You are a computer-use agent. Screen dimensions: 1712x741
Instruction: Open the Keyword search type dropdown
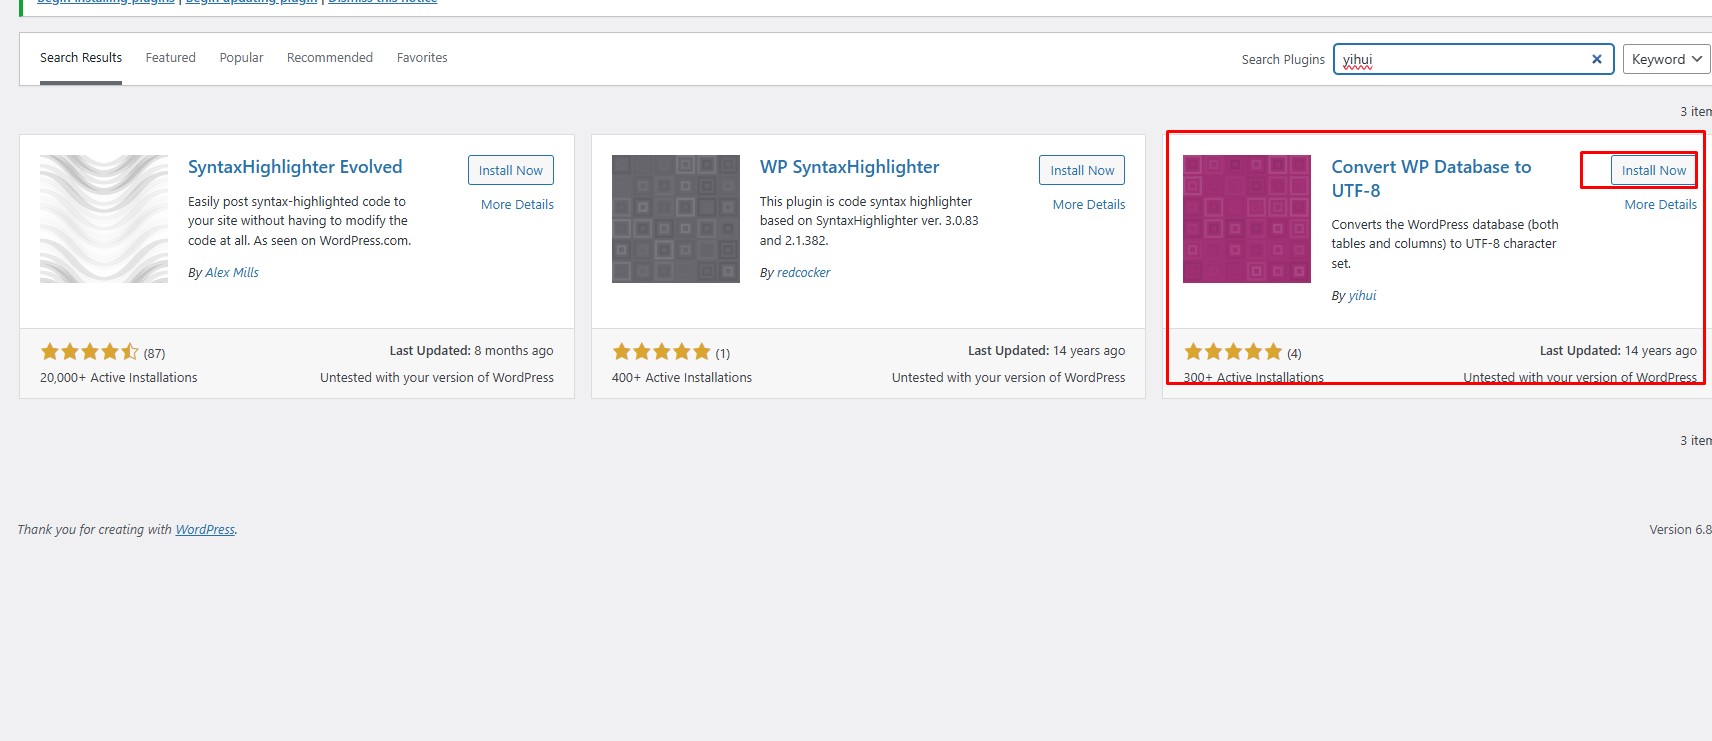coord(1666,59)
